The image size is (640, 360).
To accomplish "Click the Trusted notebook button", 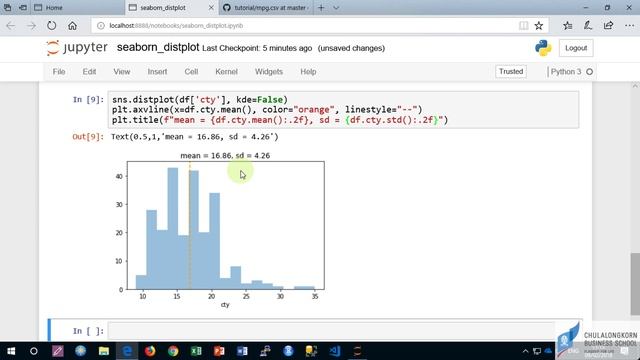I will point(511,71).
